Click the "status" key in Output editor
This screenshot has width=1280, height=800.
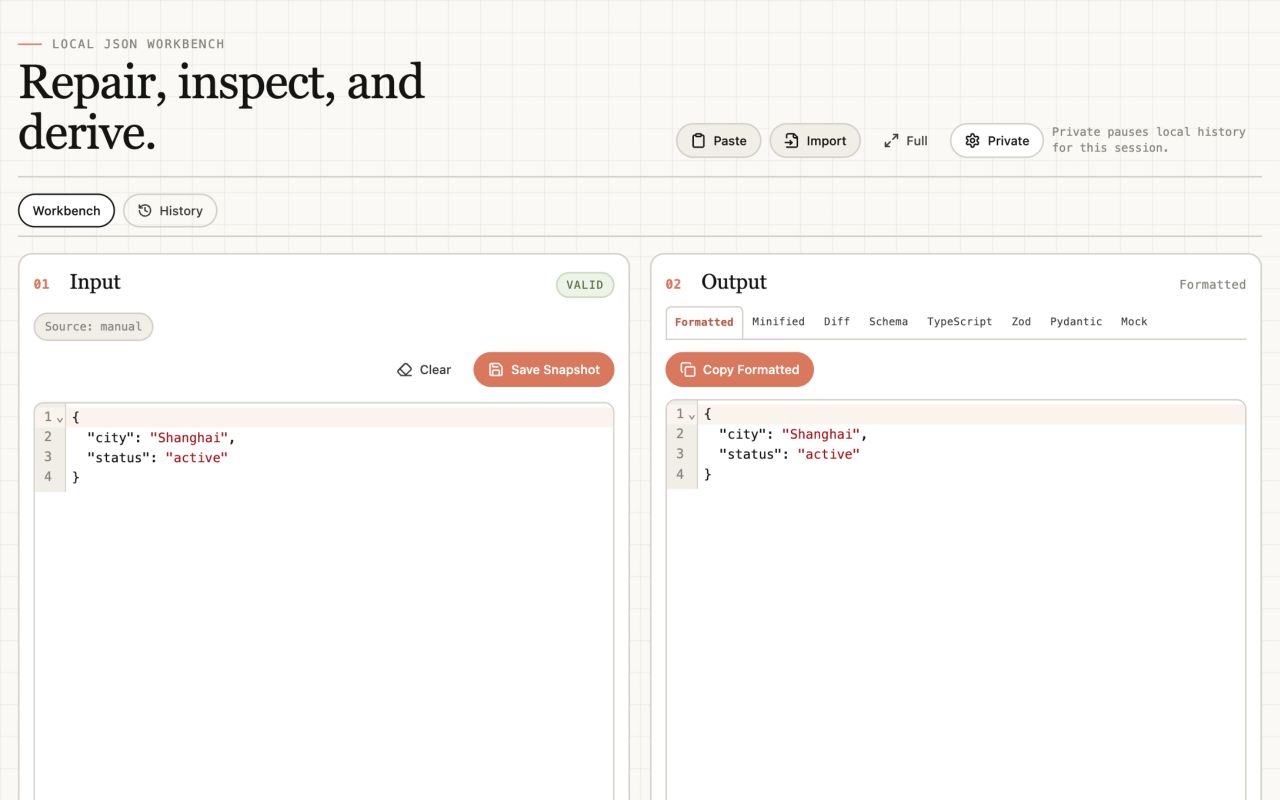point(750,454)
